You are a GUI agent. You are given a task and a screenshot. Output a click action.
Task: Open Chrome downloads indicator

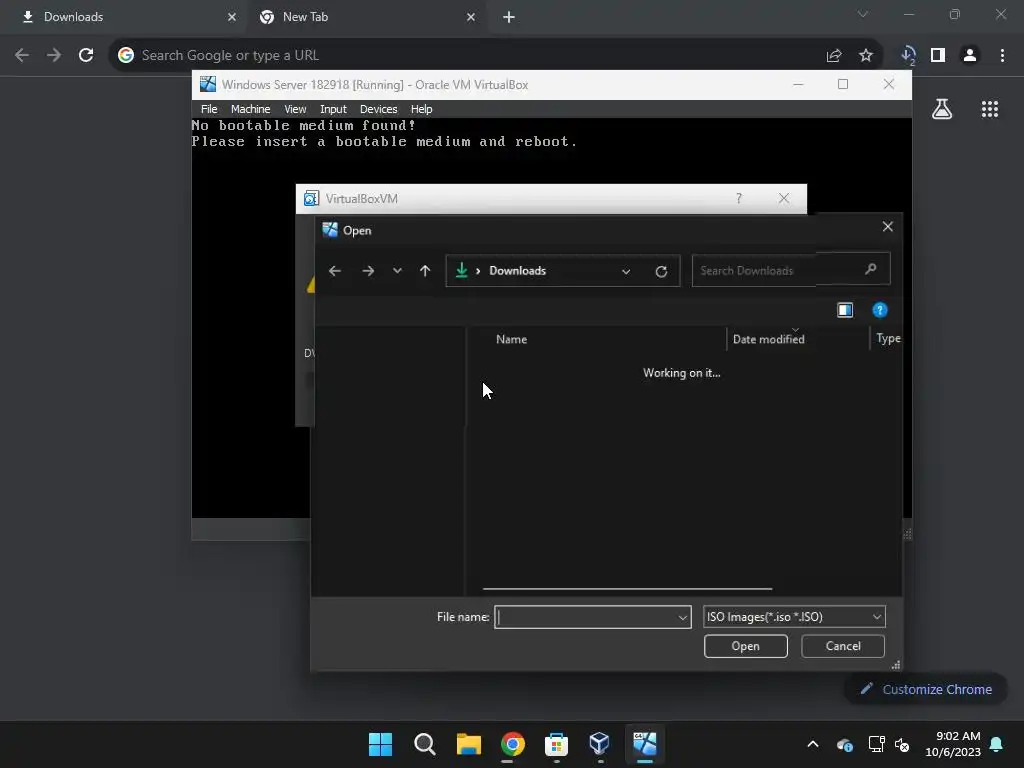[x=908, y=56]
